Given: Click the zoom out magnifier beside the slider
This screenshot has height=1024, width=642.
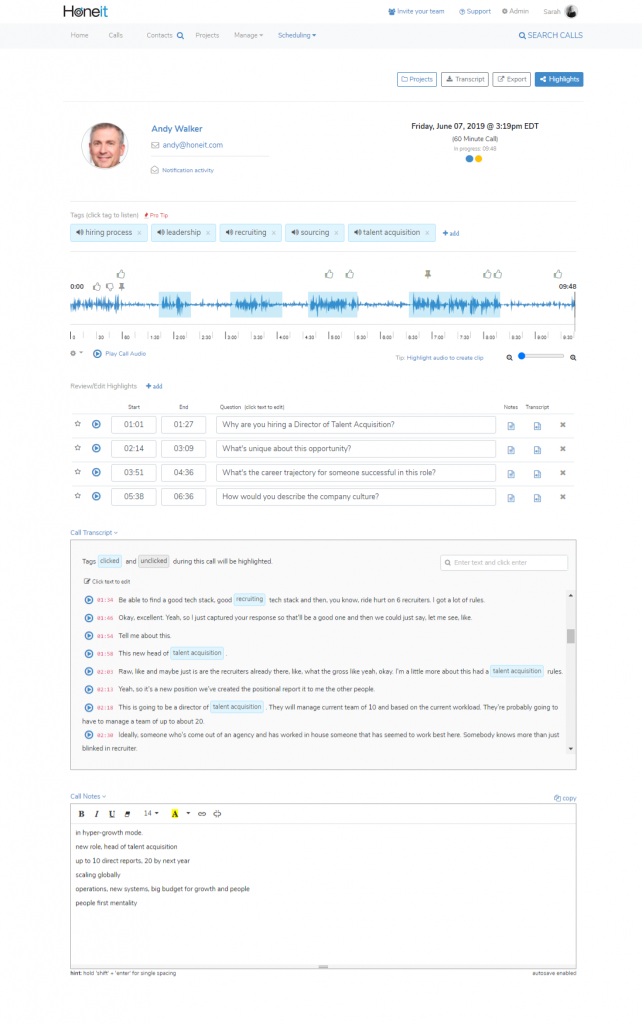Looking at the screenshot, I should tap(509, 358).
